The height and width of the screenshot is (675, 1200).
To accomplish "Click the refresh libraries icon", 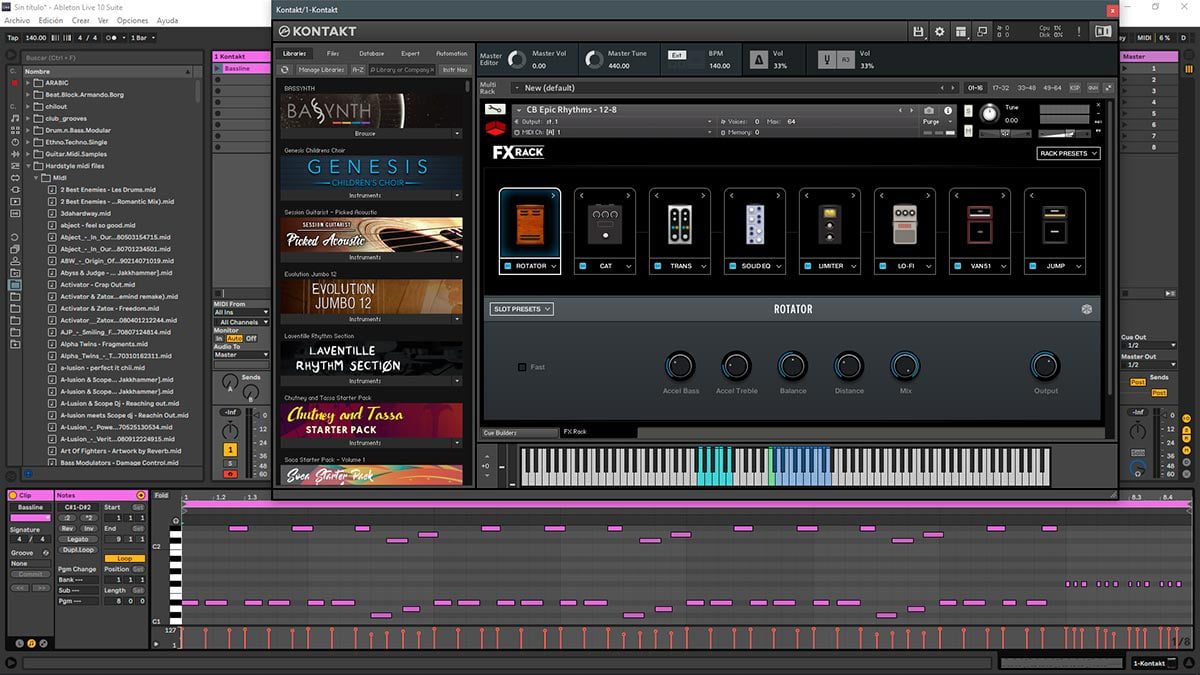I will point(285,70).
